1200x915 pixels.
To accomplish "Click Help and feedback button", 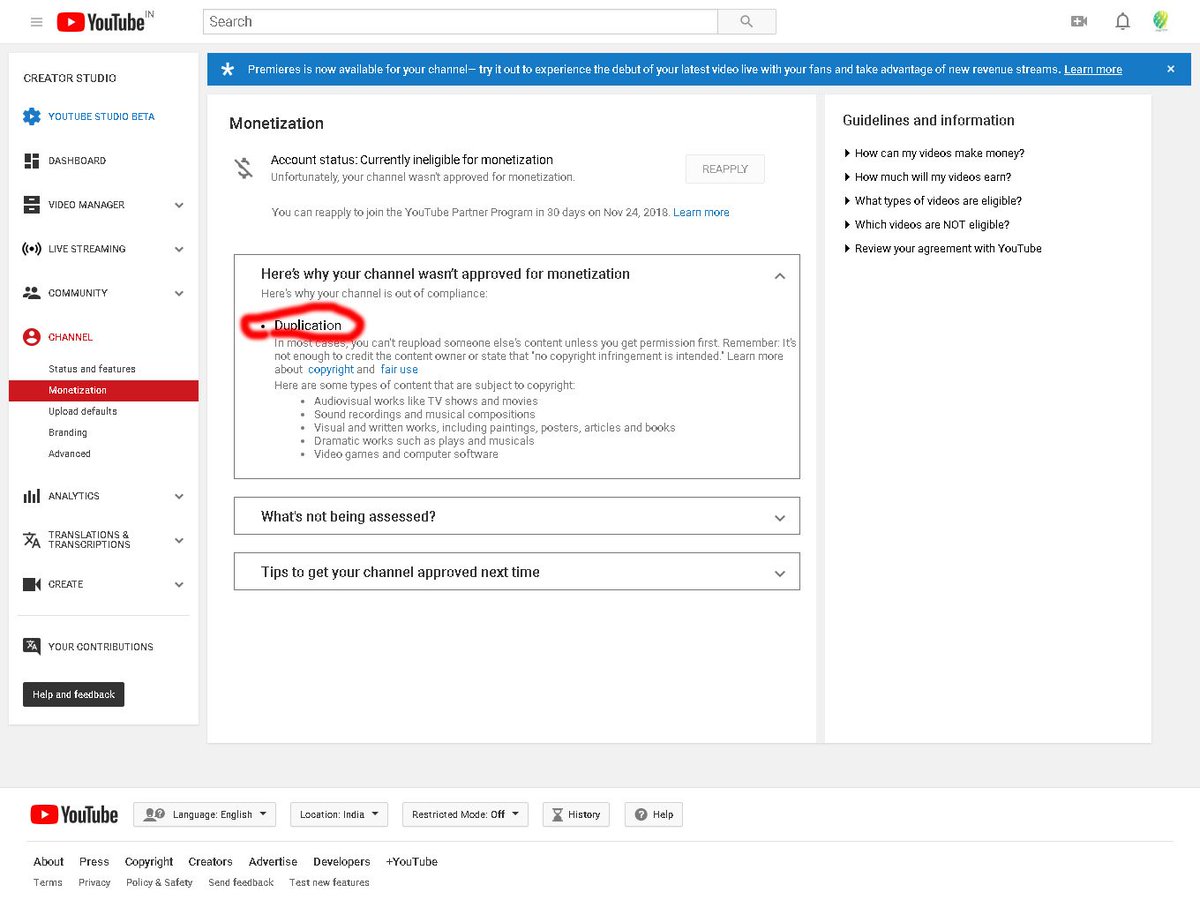I will [x=74, y=694].
